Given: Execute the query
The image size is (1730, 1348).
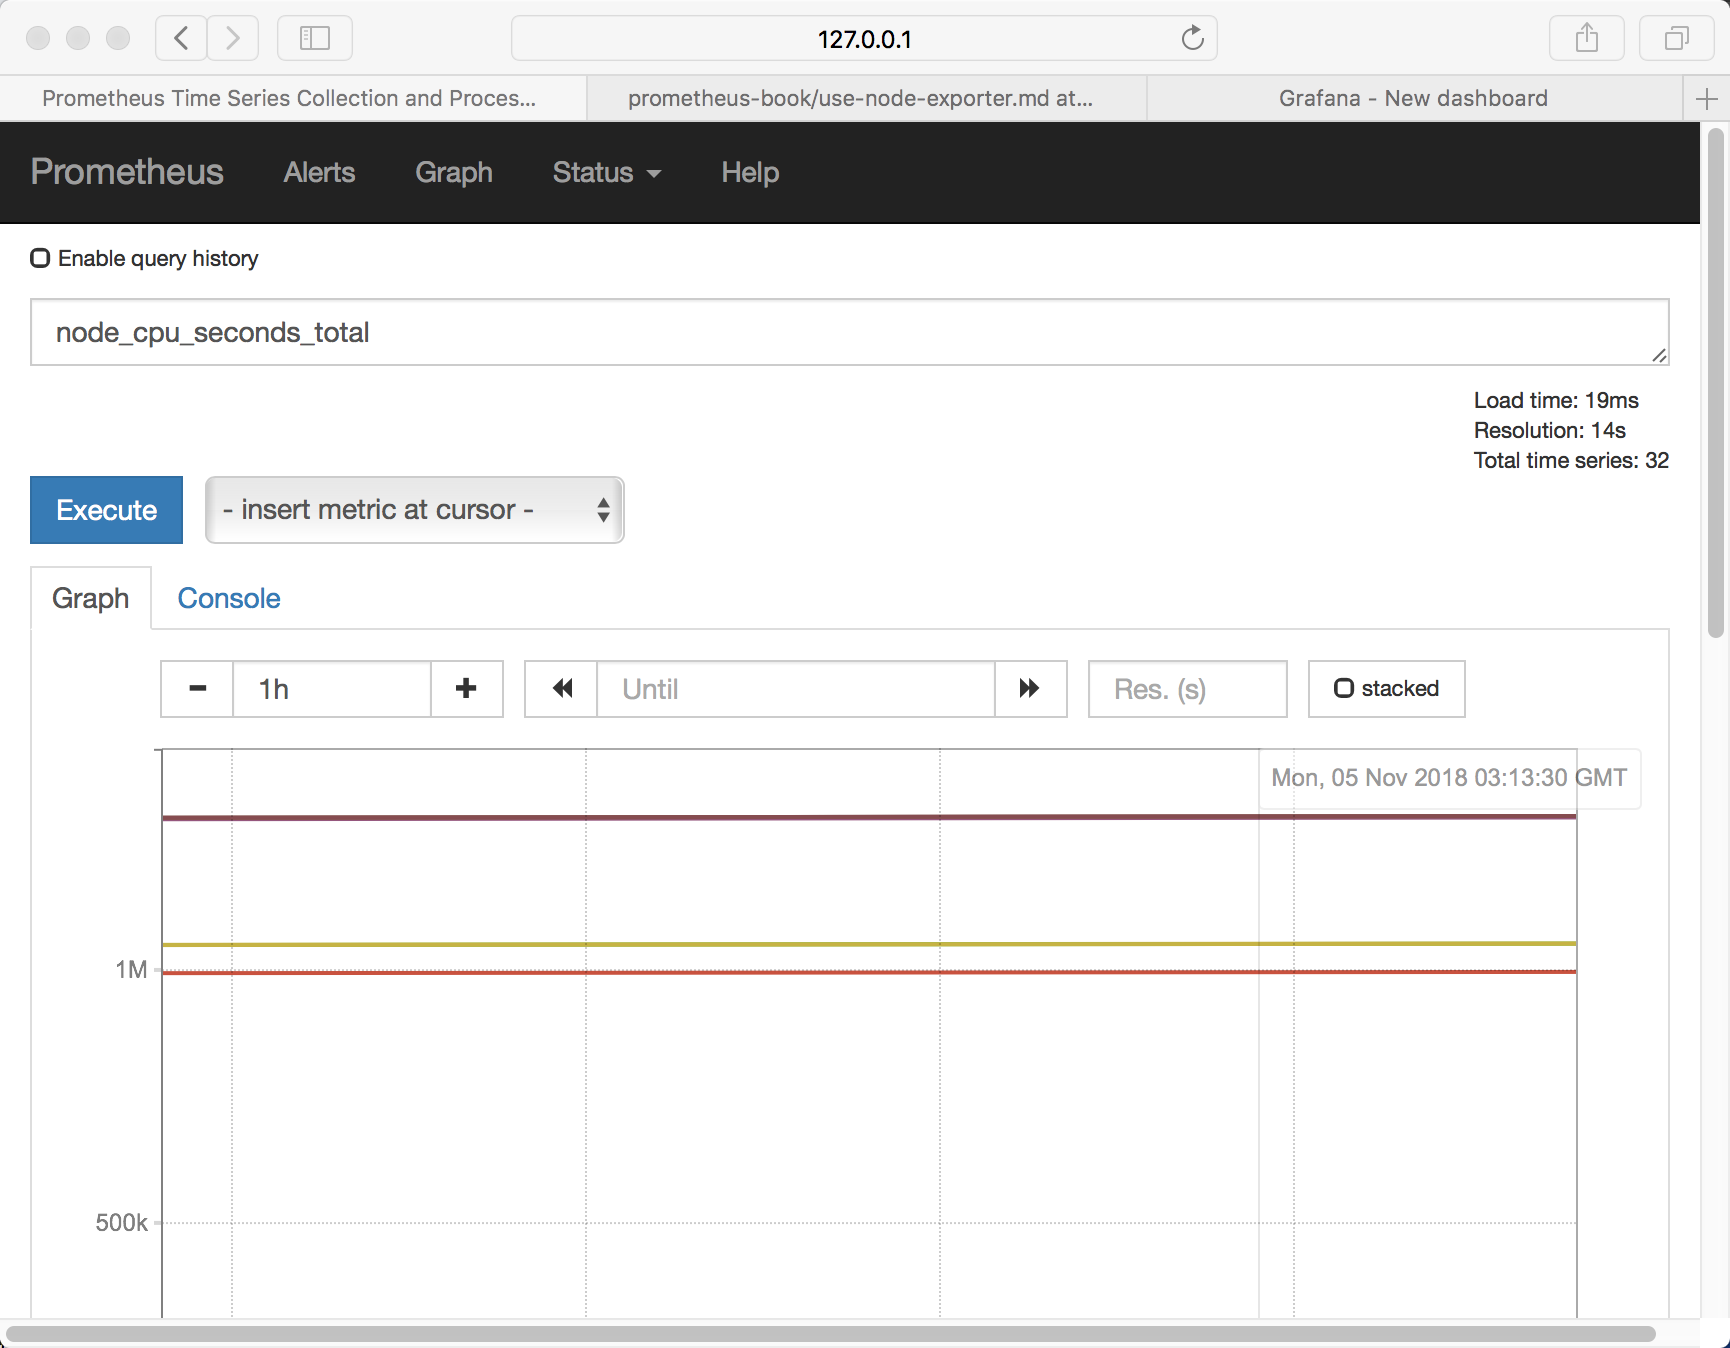Looking at the screenshot, I should pyautogui.click(x=106, y=510).
